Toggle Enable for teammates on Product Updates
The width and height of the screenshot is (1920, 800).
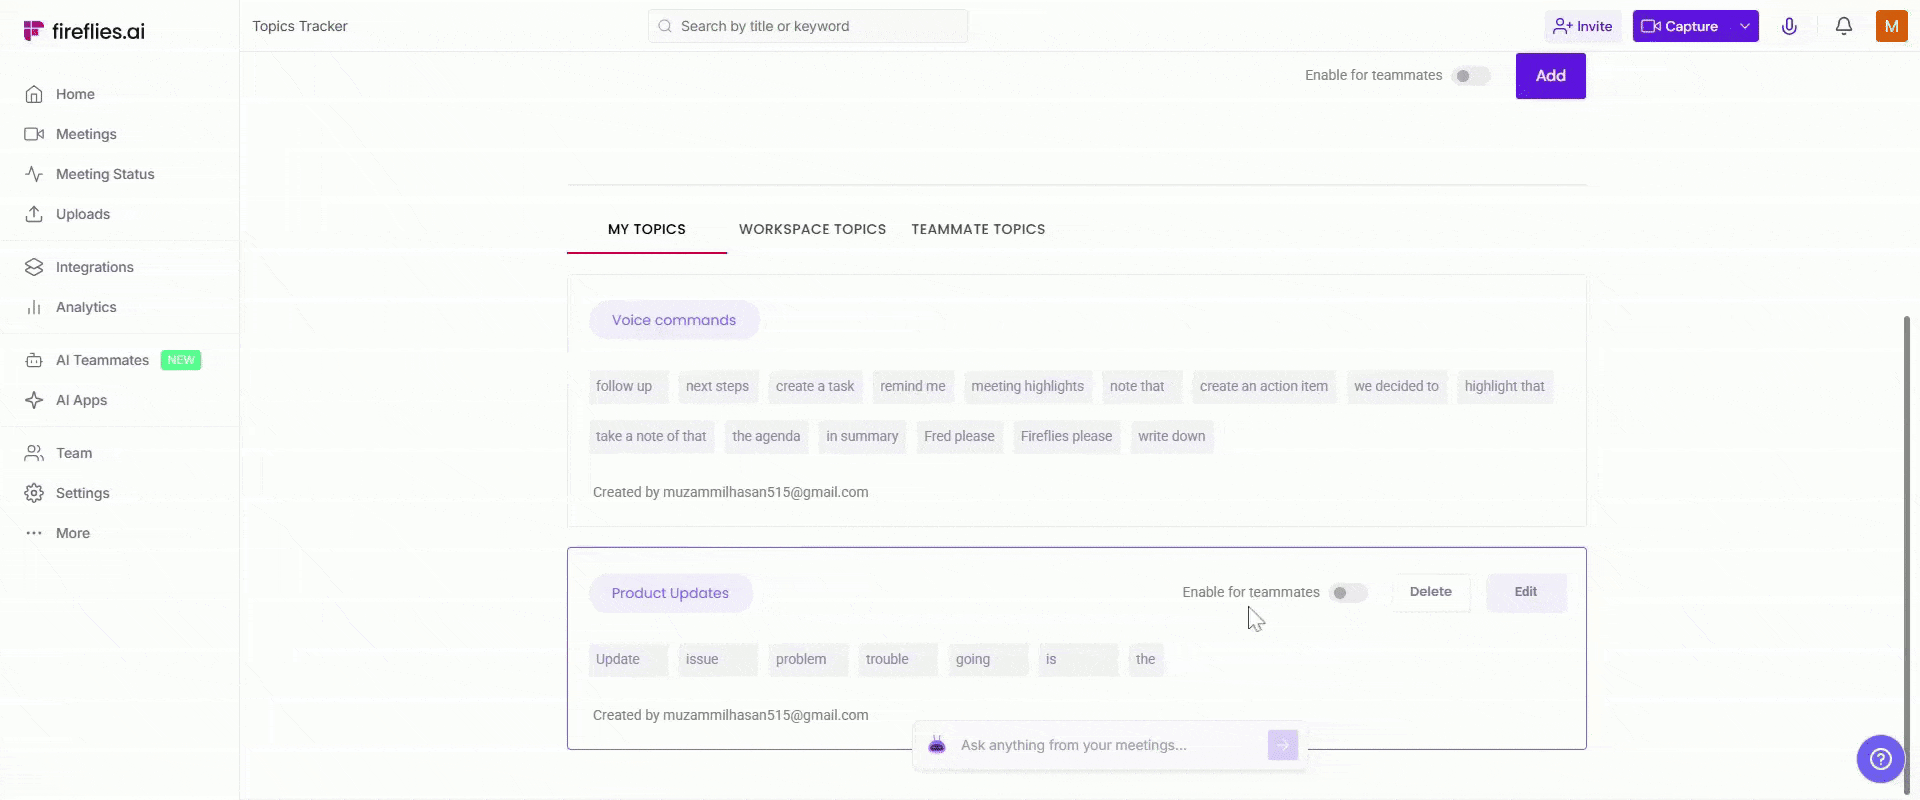pyautogui.click(x=1347, y=593)
